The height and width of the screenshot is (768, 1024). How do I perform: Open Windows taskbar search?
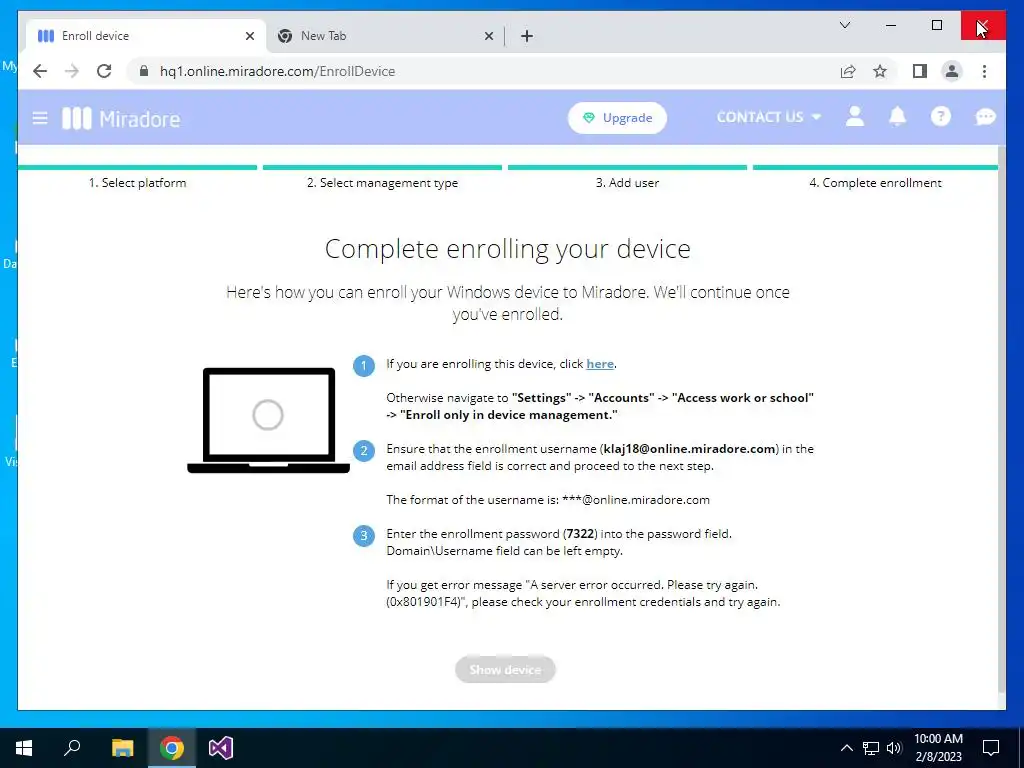click(x=72, y=748)
